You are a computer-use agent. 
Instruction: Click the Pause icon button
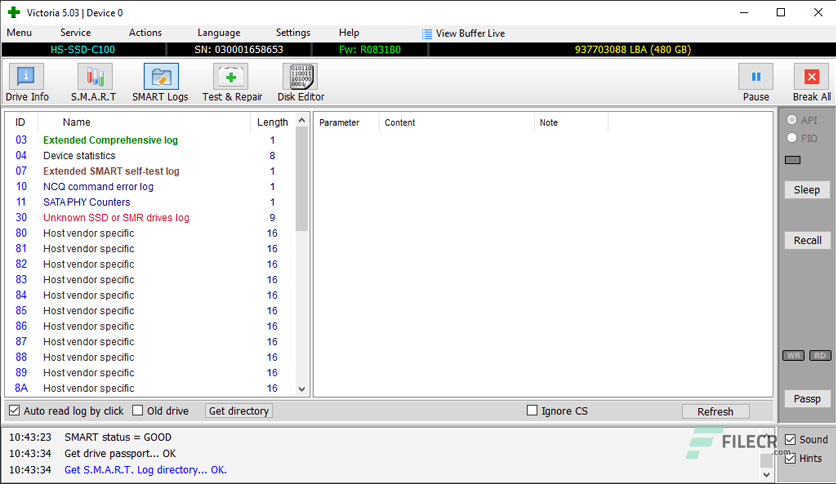click(755, 77)
